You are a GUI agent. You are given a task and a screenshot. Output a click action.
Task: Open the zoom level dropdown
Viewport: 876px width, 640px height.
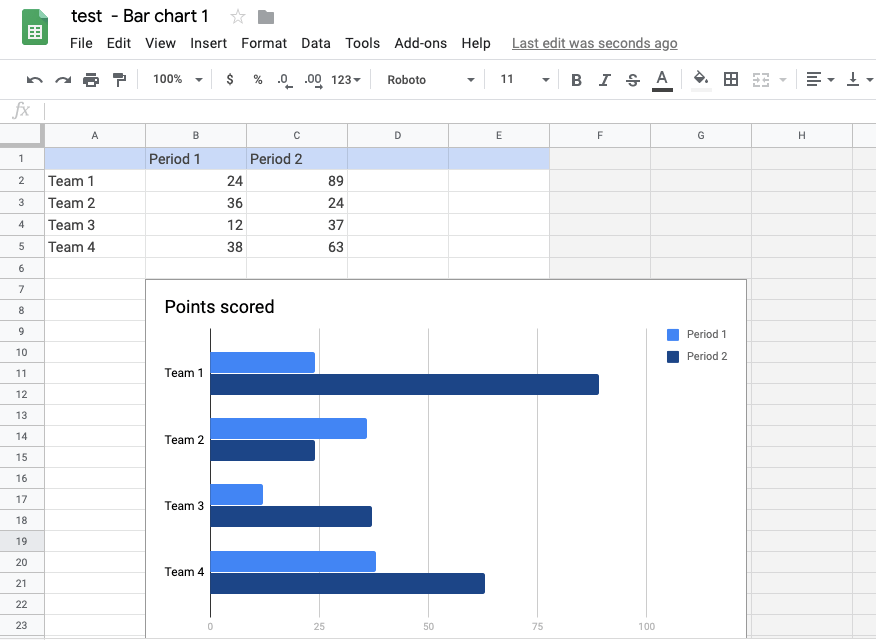[x=177, y=80]
